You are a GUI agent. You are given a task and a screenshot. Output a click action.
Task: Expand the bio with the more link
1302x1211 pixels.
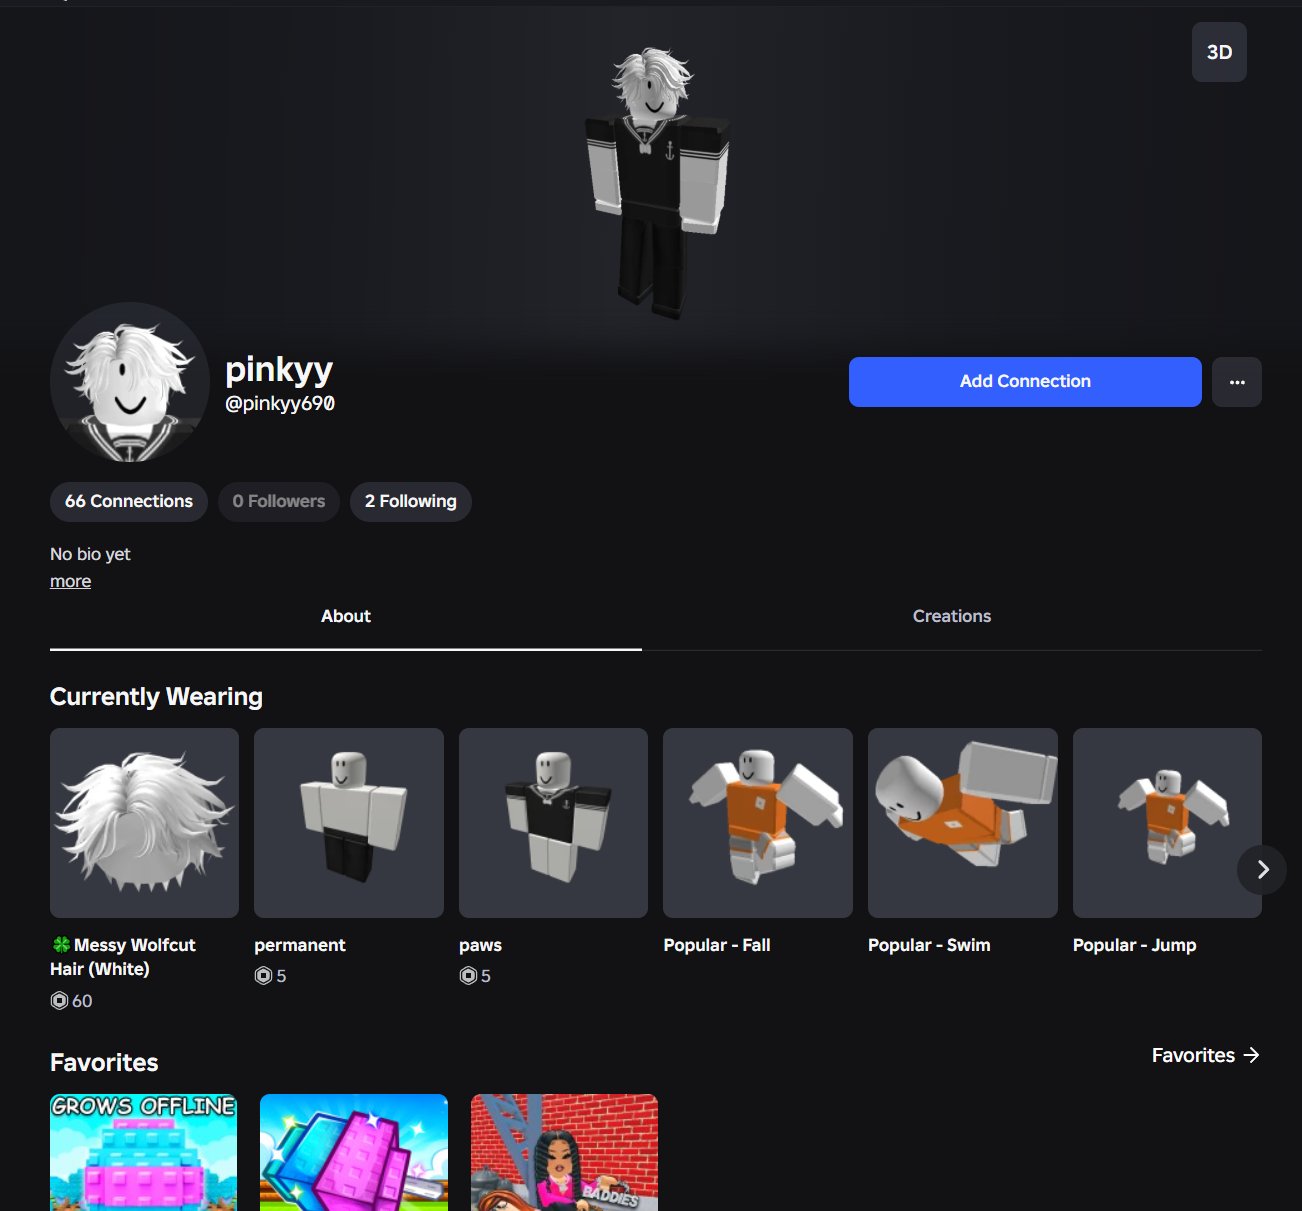(x=70, y=581)
